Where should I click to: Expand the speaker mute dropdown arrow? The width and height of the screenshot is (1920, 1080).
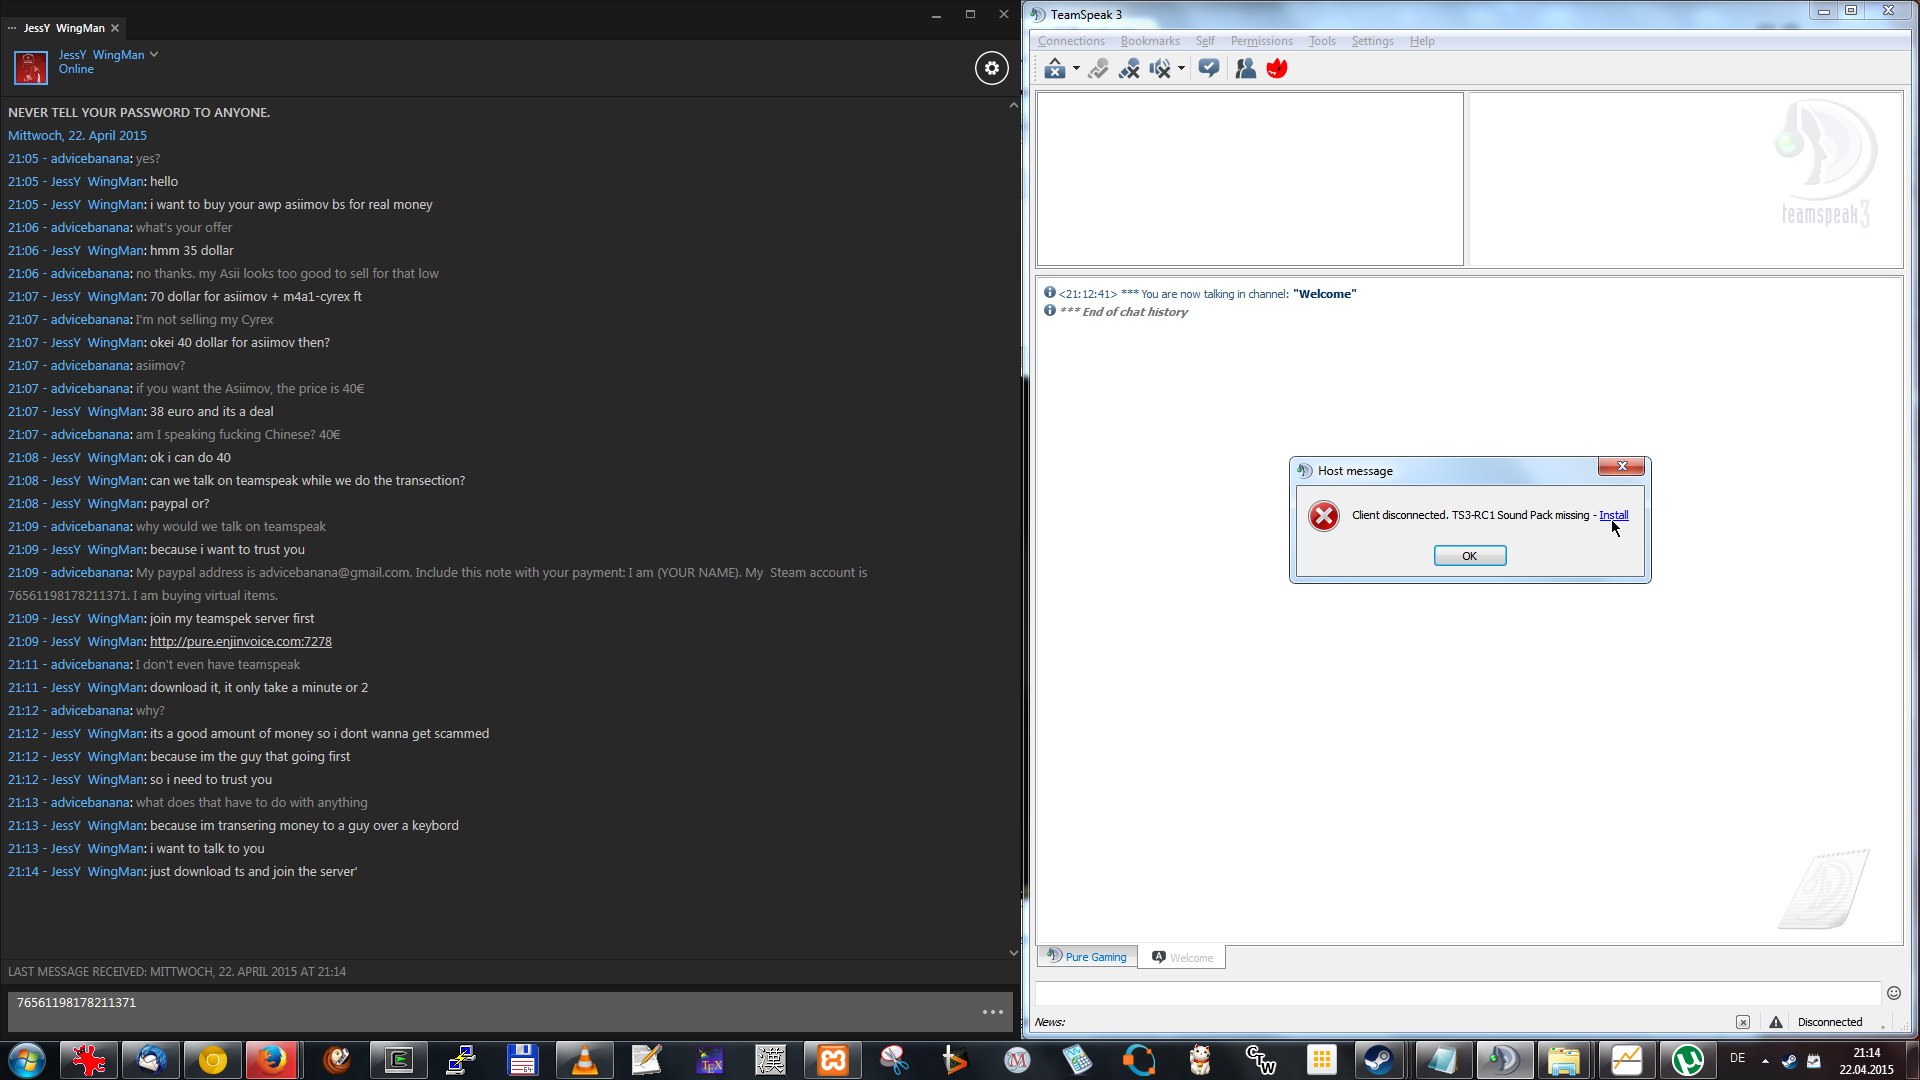(x=1181, y=69)
